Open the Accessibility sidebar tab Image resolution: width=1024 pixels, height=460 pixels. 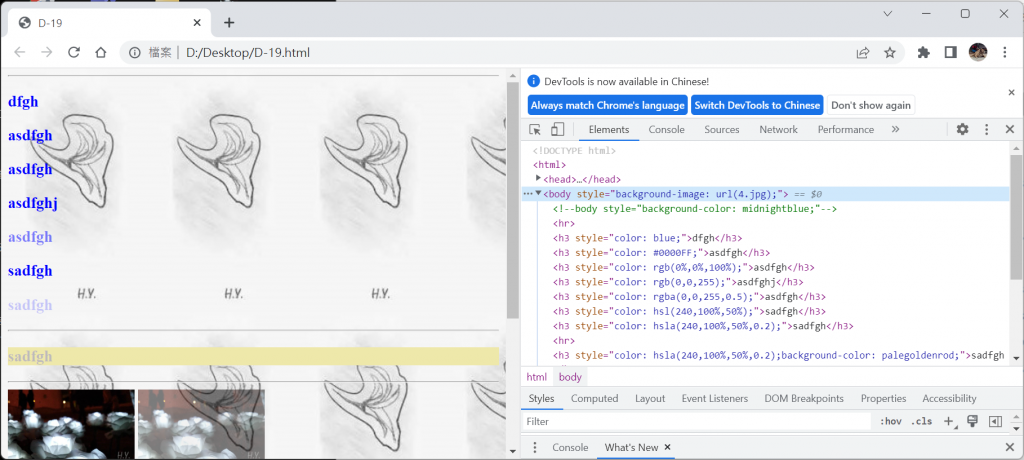(949, 399)
